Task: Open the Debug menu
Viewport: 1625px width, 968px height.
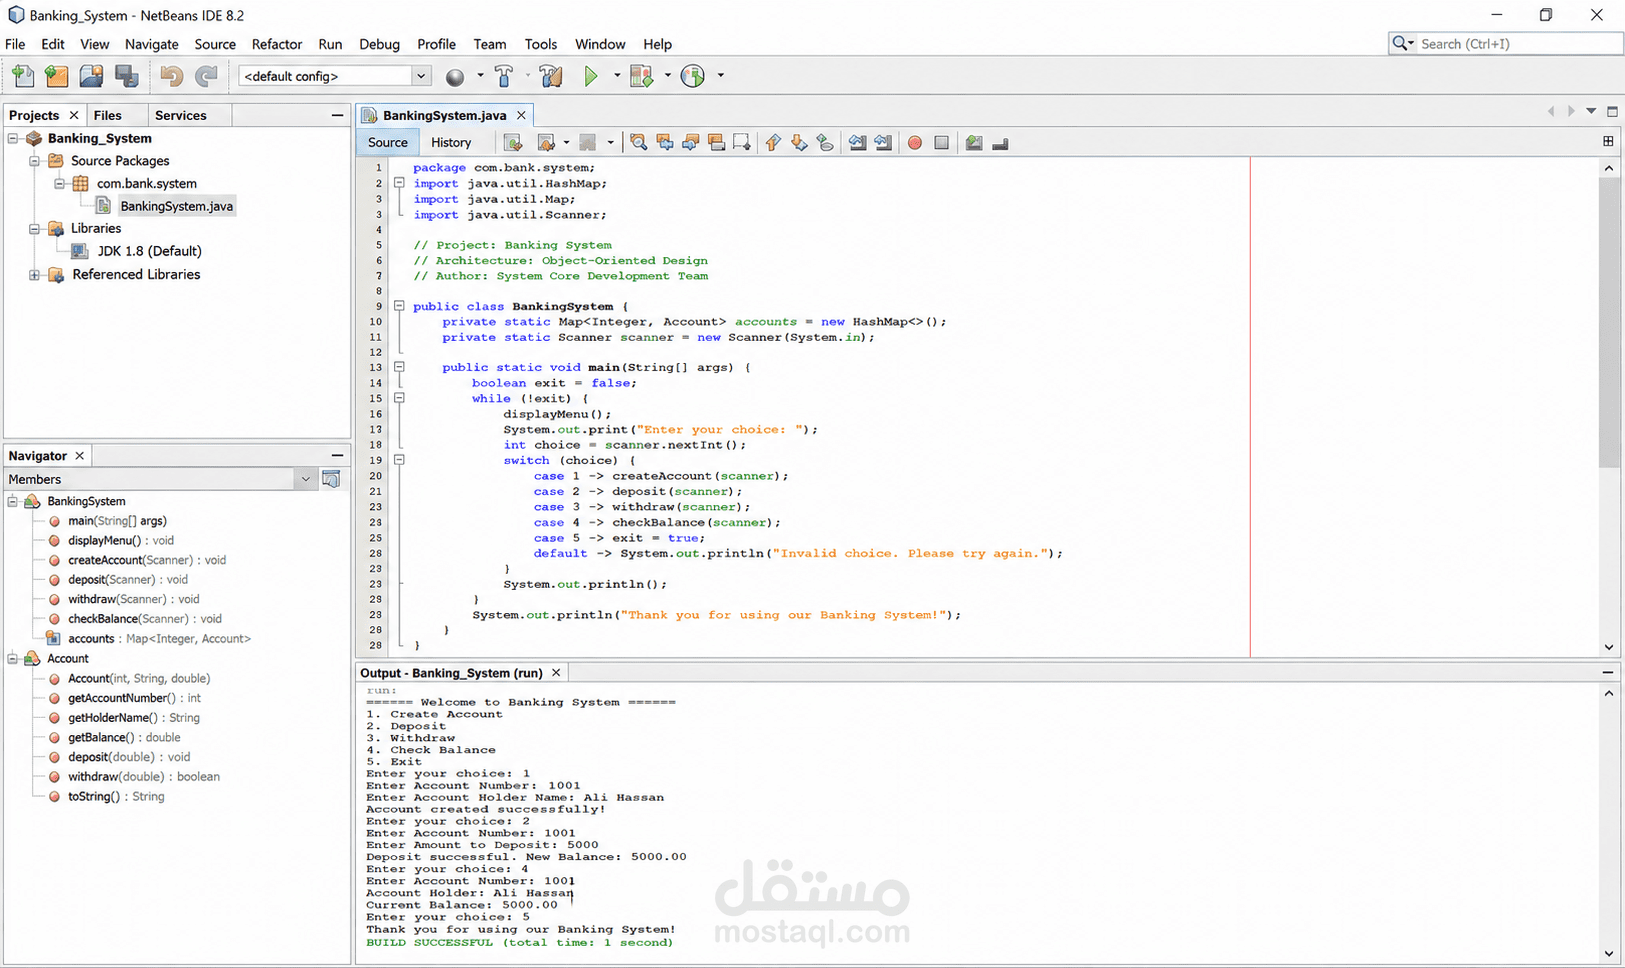Action: pos(379,44)
